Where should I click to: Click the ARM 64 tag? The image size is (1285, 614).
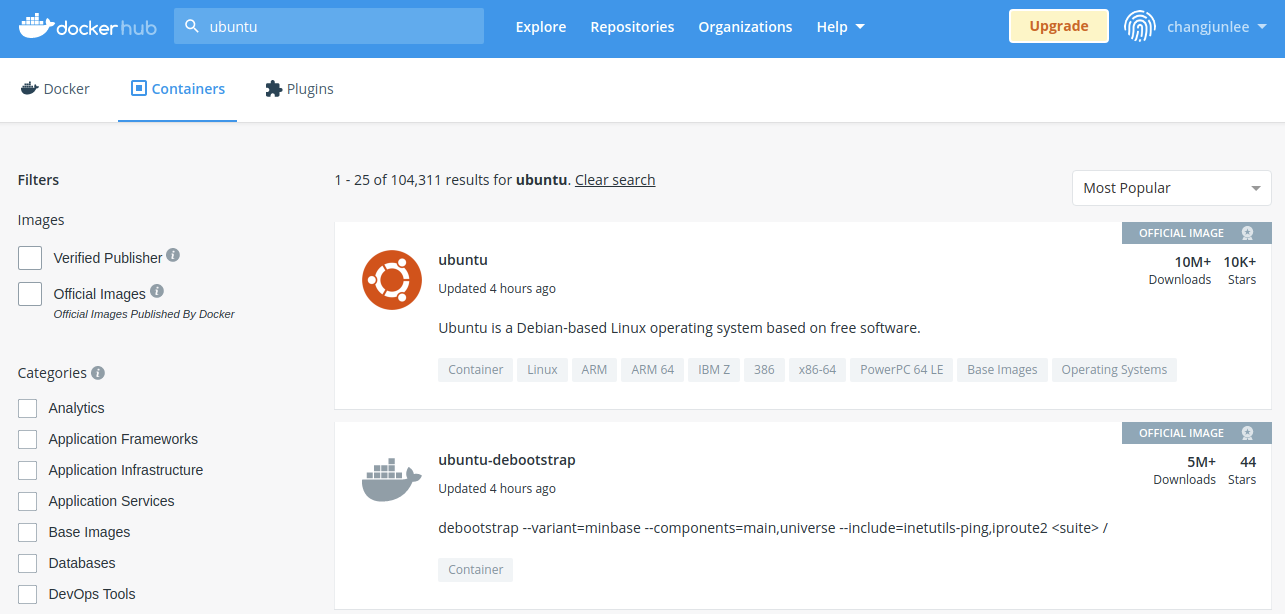653,370
